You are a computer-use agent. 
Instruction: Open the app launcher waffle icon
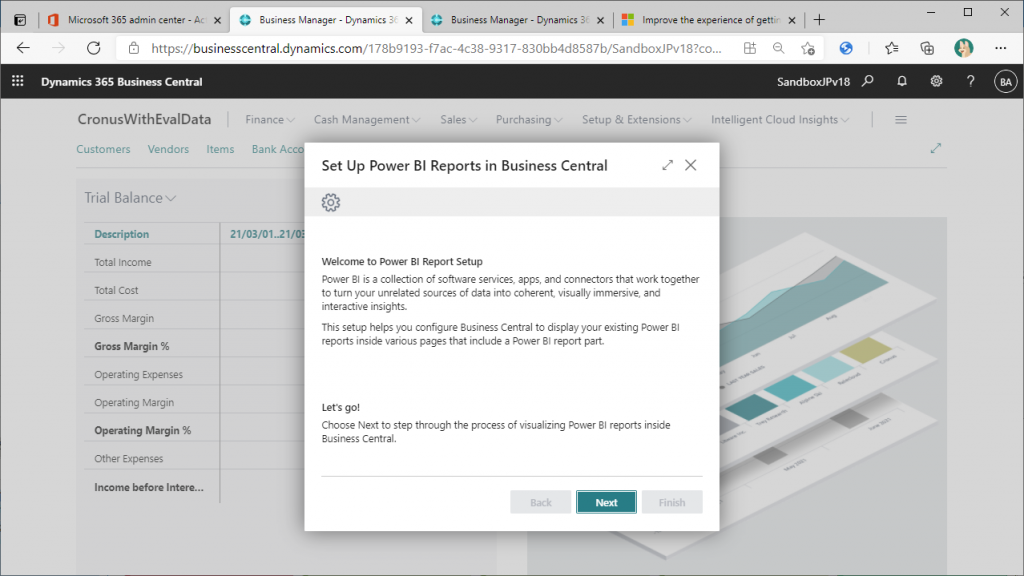18,81
